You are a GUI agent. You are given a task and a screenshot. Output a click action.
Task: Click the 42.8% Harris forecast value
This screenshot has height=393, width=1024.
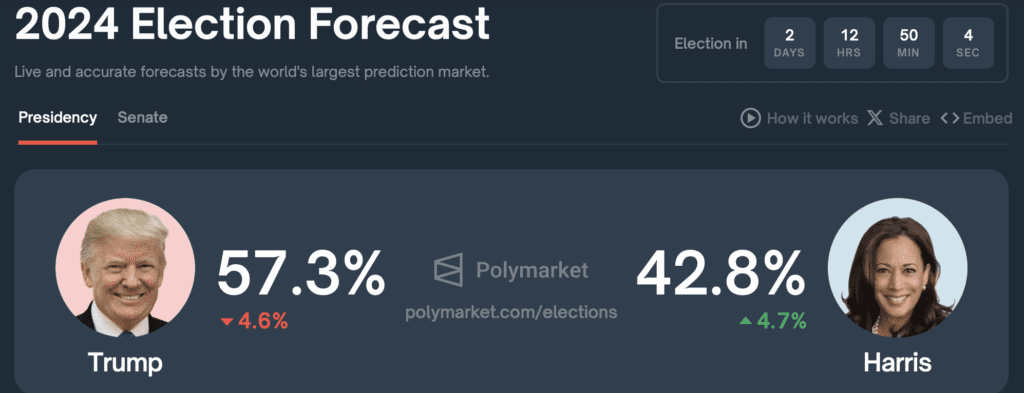720,274
